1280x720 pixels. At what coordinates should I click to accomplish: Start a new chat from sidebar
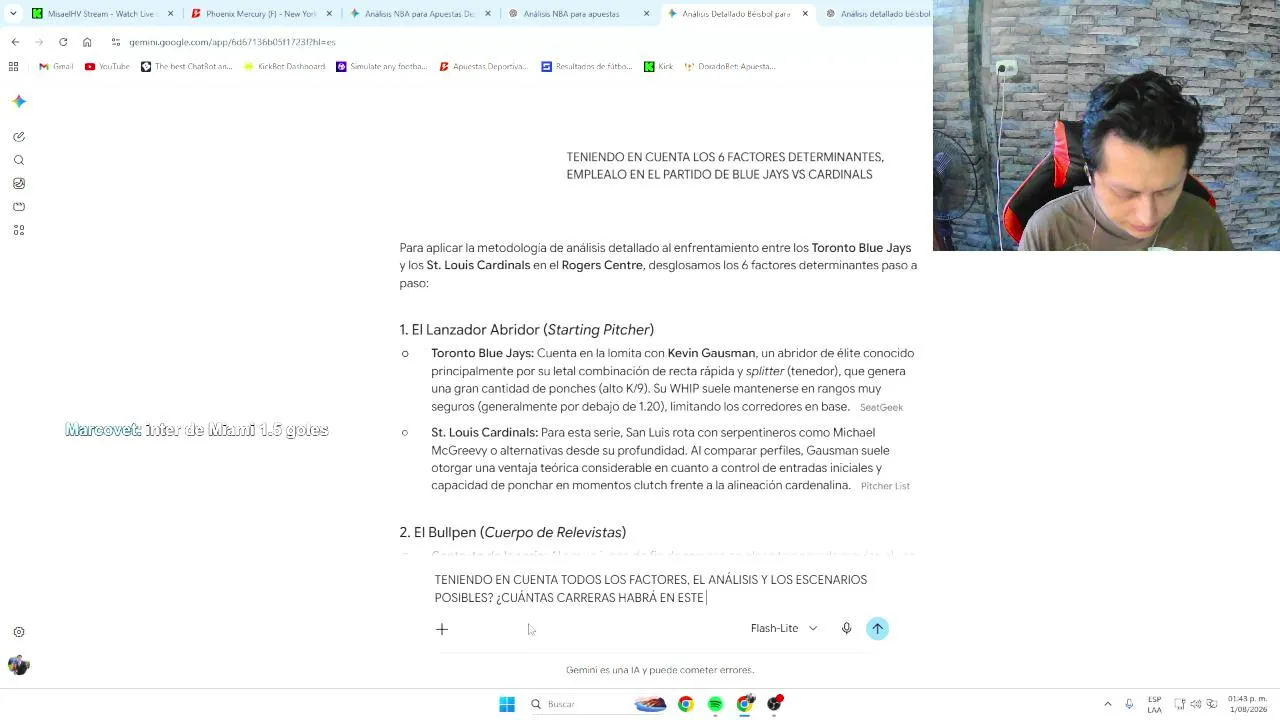(19, 137)
